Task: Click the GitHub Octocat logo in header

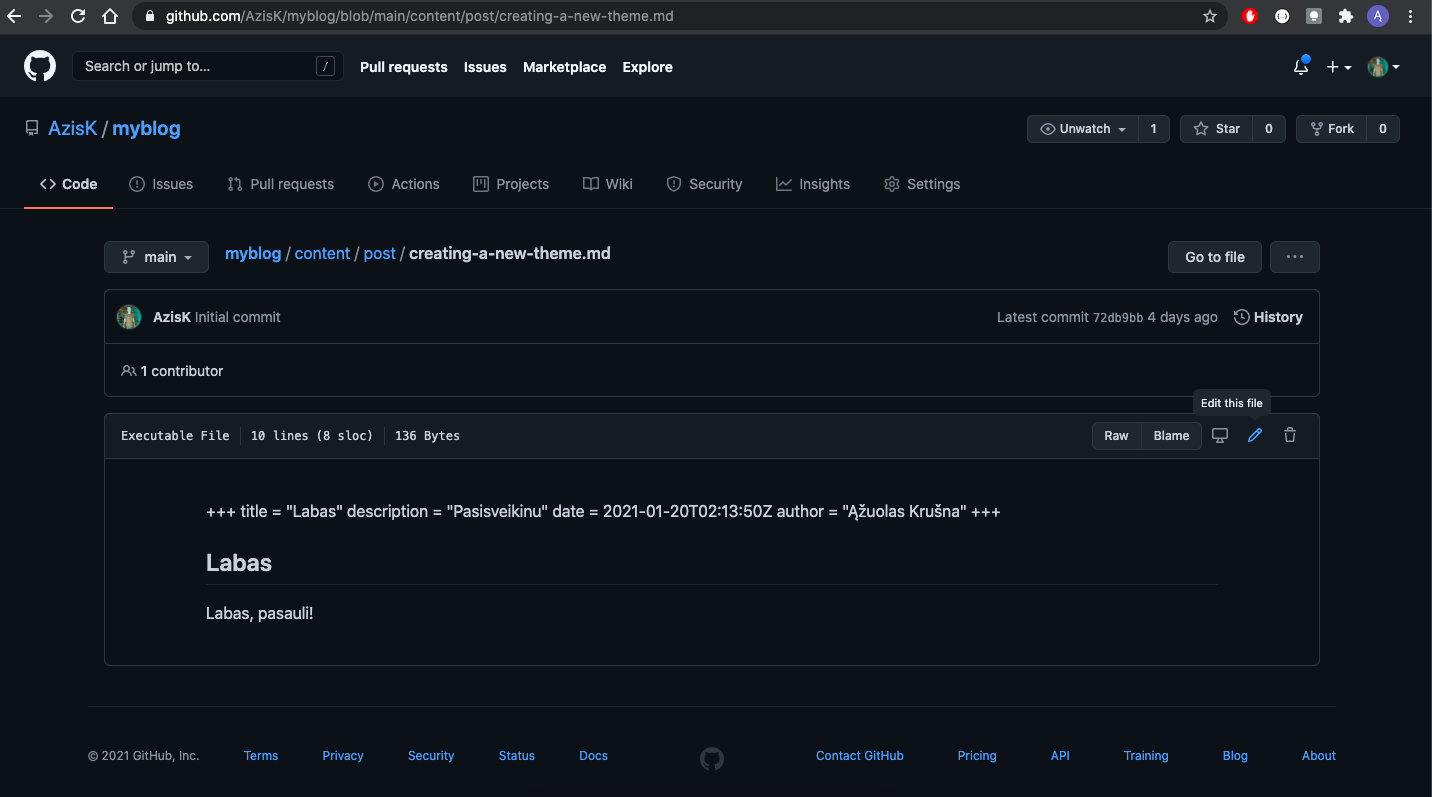Action: (40, 67)
